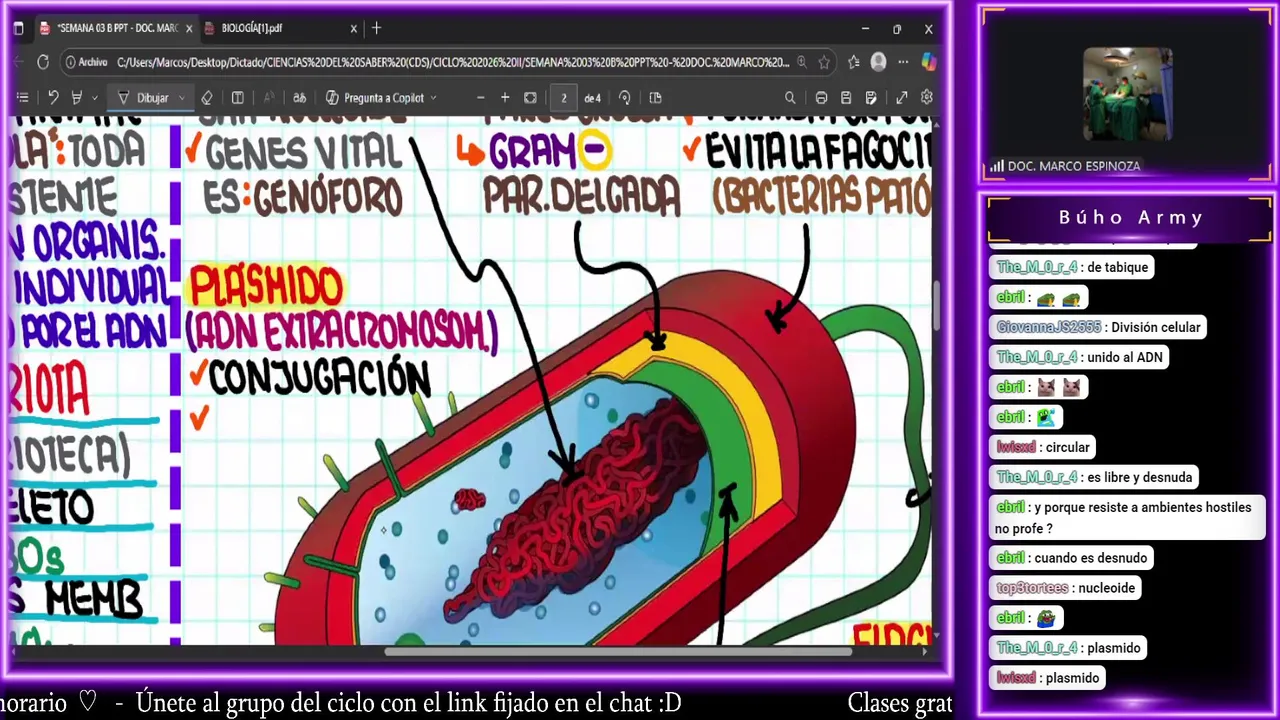Image resolution: width=1280 pixels, height=720 pixels.
Task: Click the Búho Army chat header
Action: (1131, 217)
